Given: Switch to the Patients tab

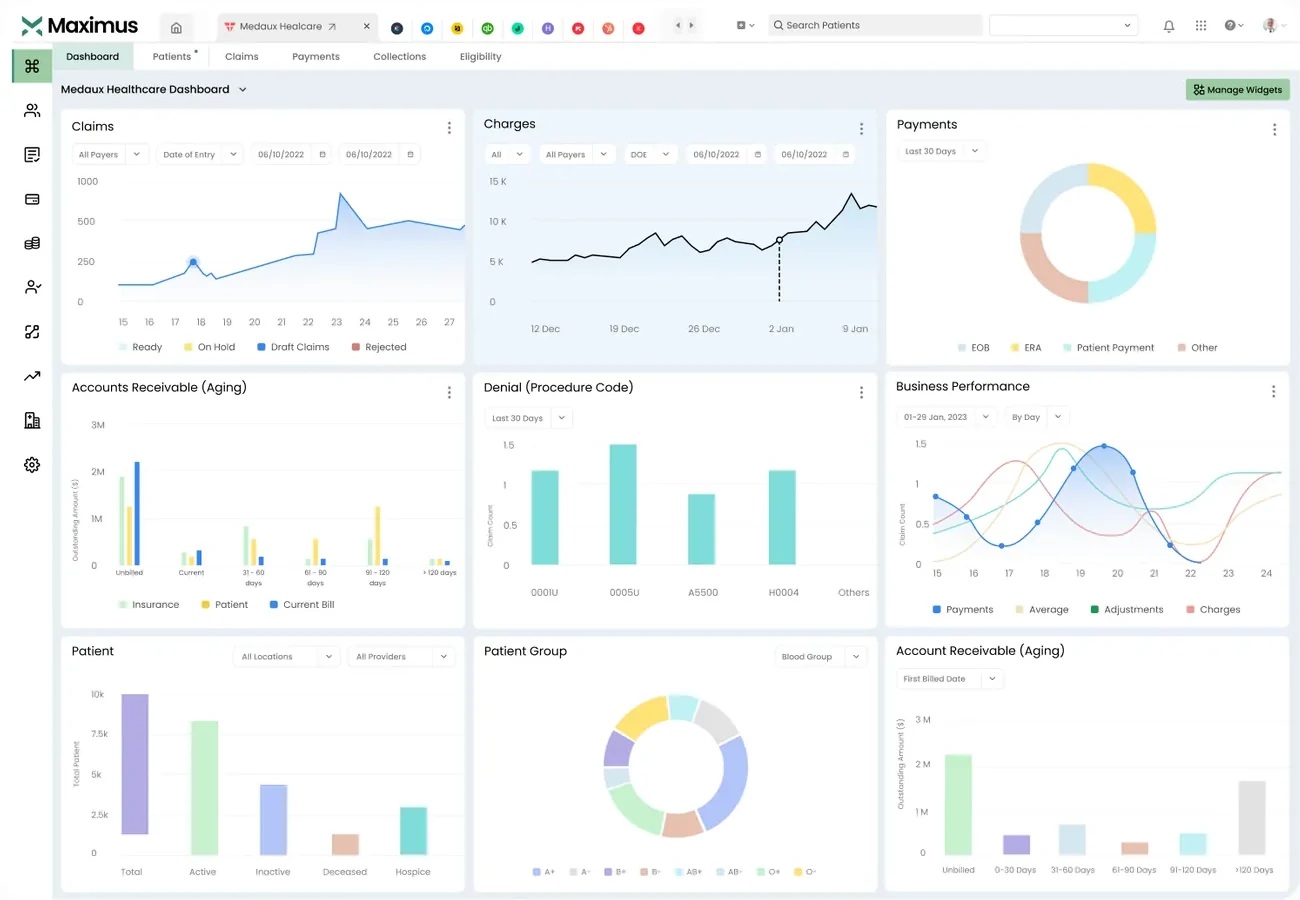Looking at the screenshot, I should (x=172, y=57).
